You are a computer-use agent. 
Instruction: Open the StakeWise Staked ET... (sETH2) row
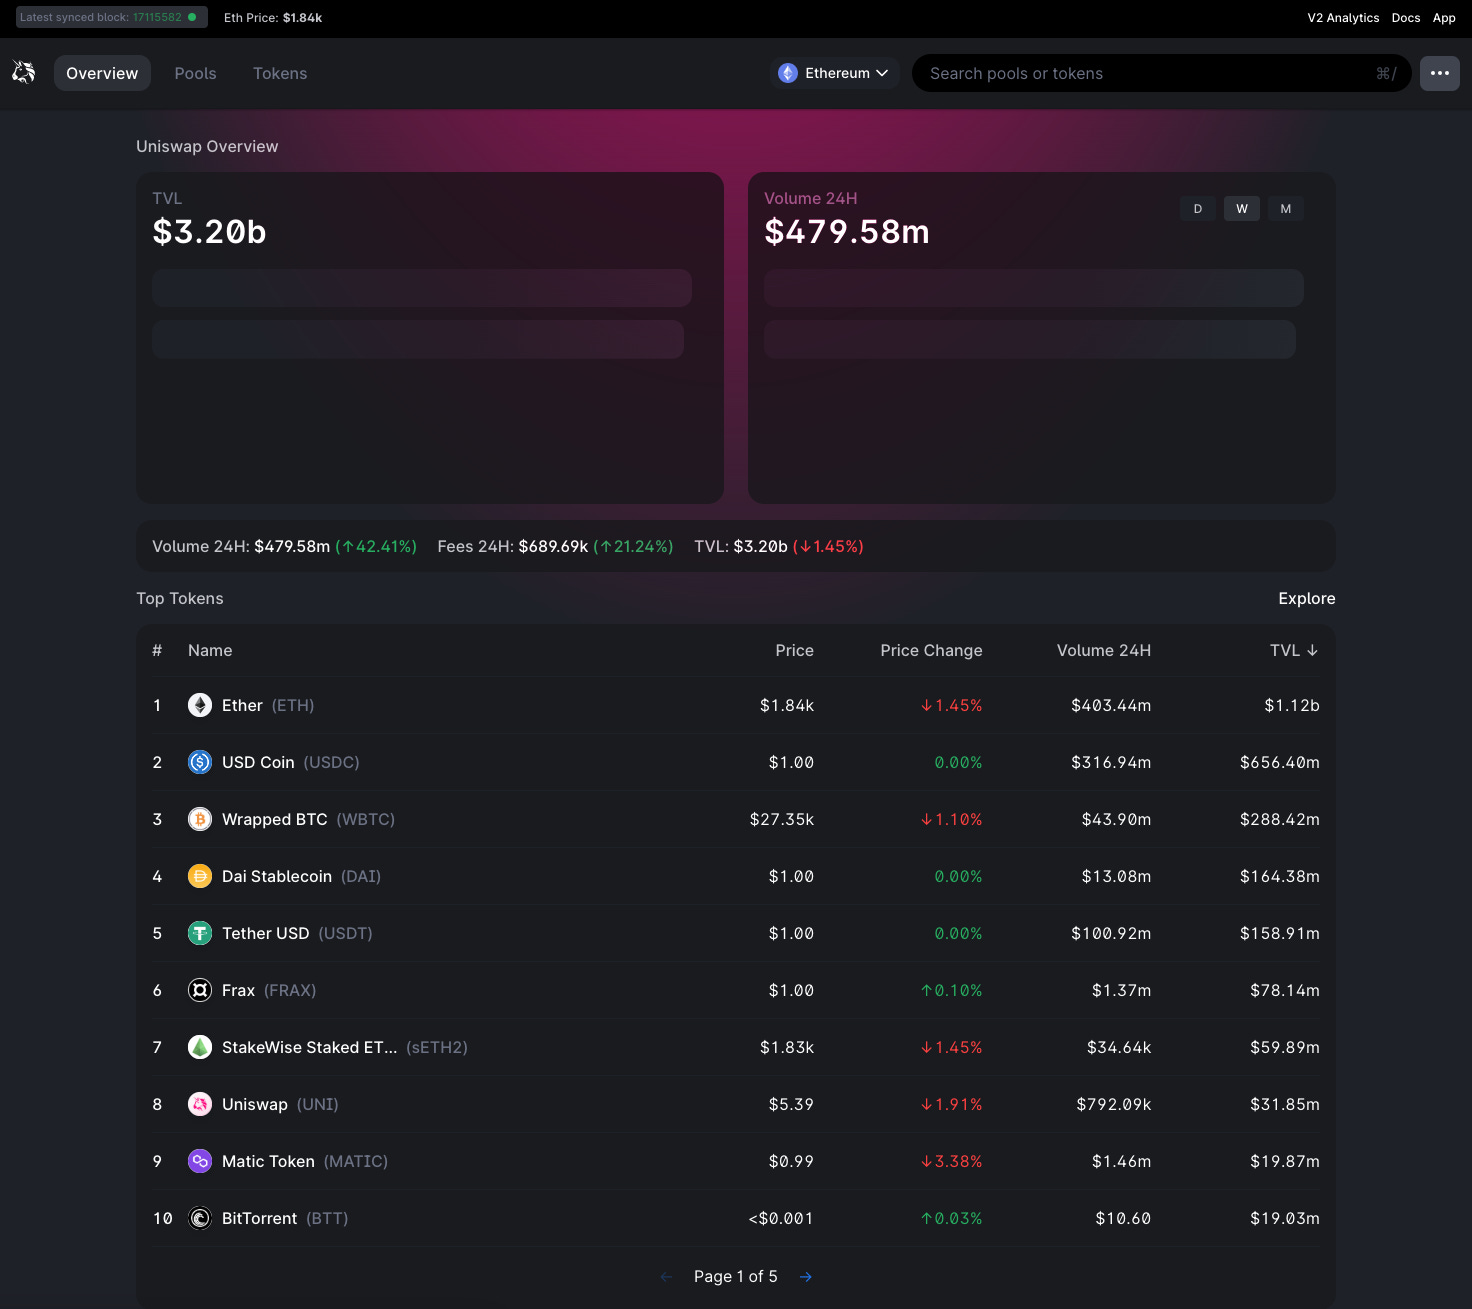pos(736,1047)
